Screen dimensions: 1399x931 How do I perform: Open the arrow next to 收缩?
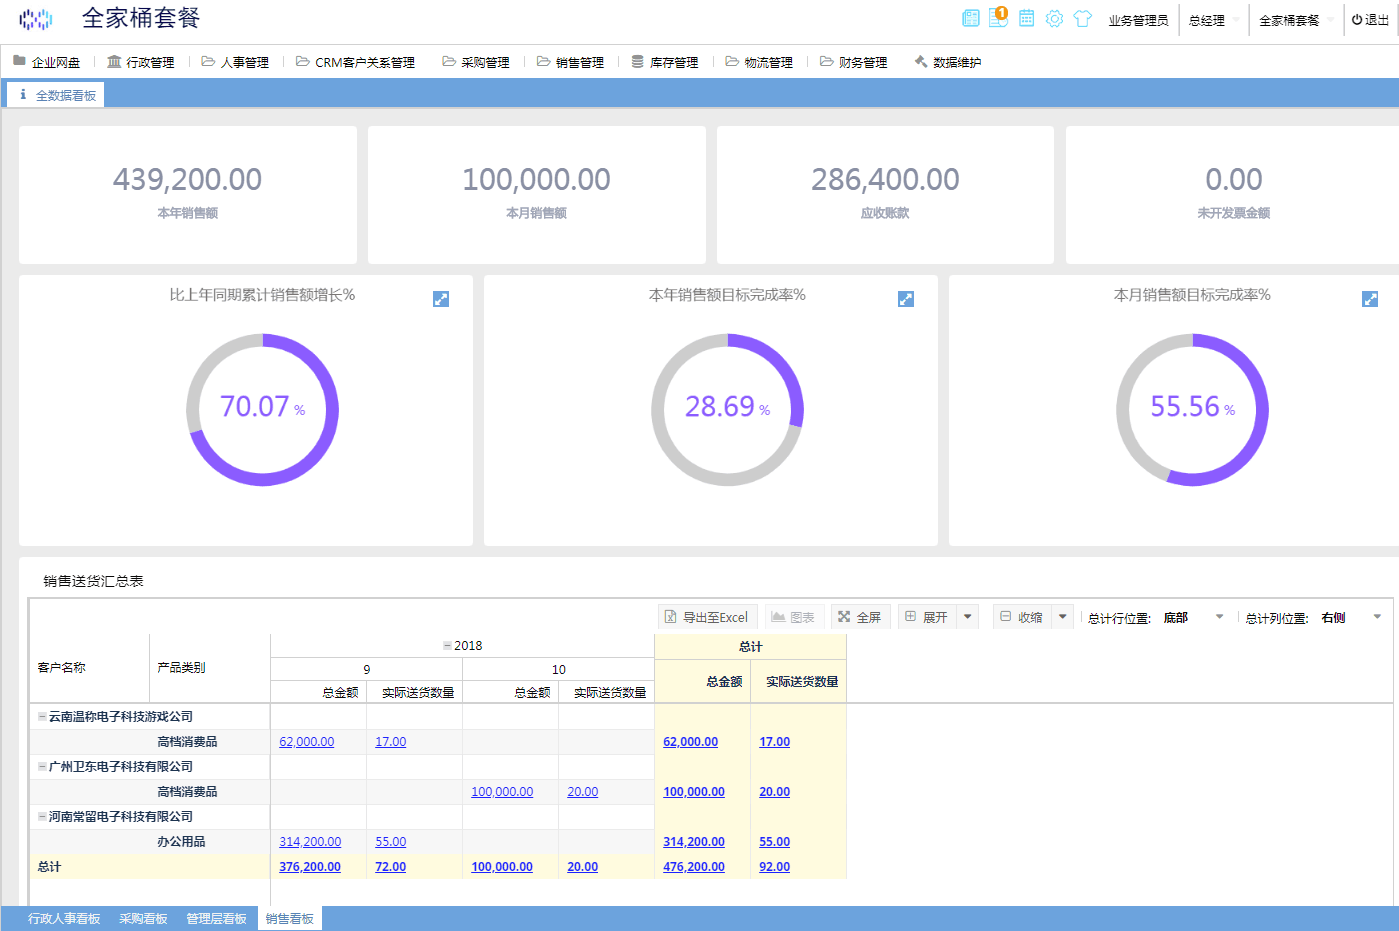pos(1063,617)
